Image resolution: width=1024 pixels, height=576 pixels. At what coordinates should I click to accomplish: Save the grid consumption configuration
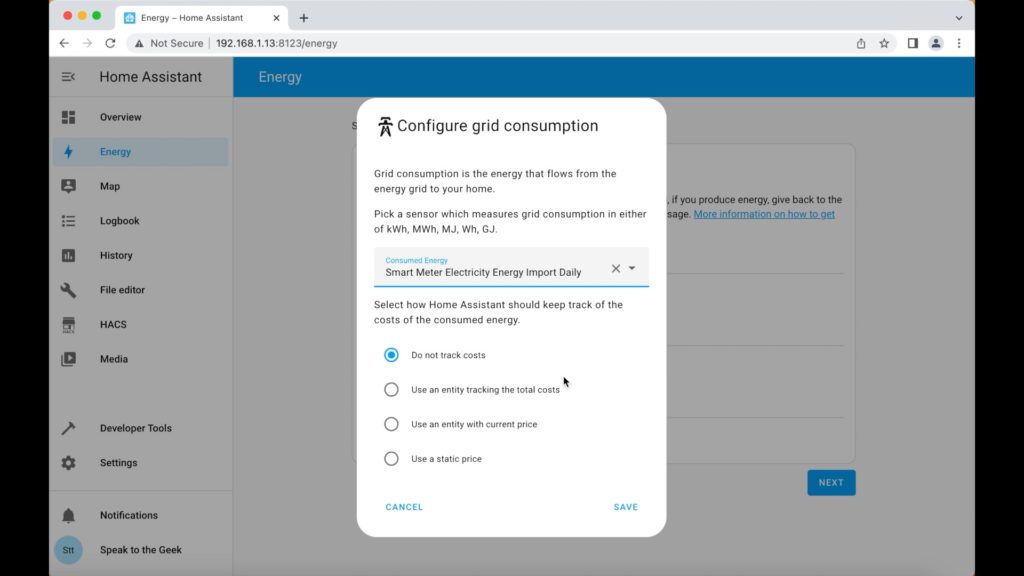(x=626, y=507)
